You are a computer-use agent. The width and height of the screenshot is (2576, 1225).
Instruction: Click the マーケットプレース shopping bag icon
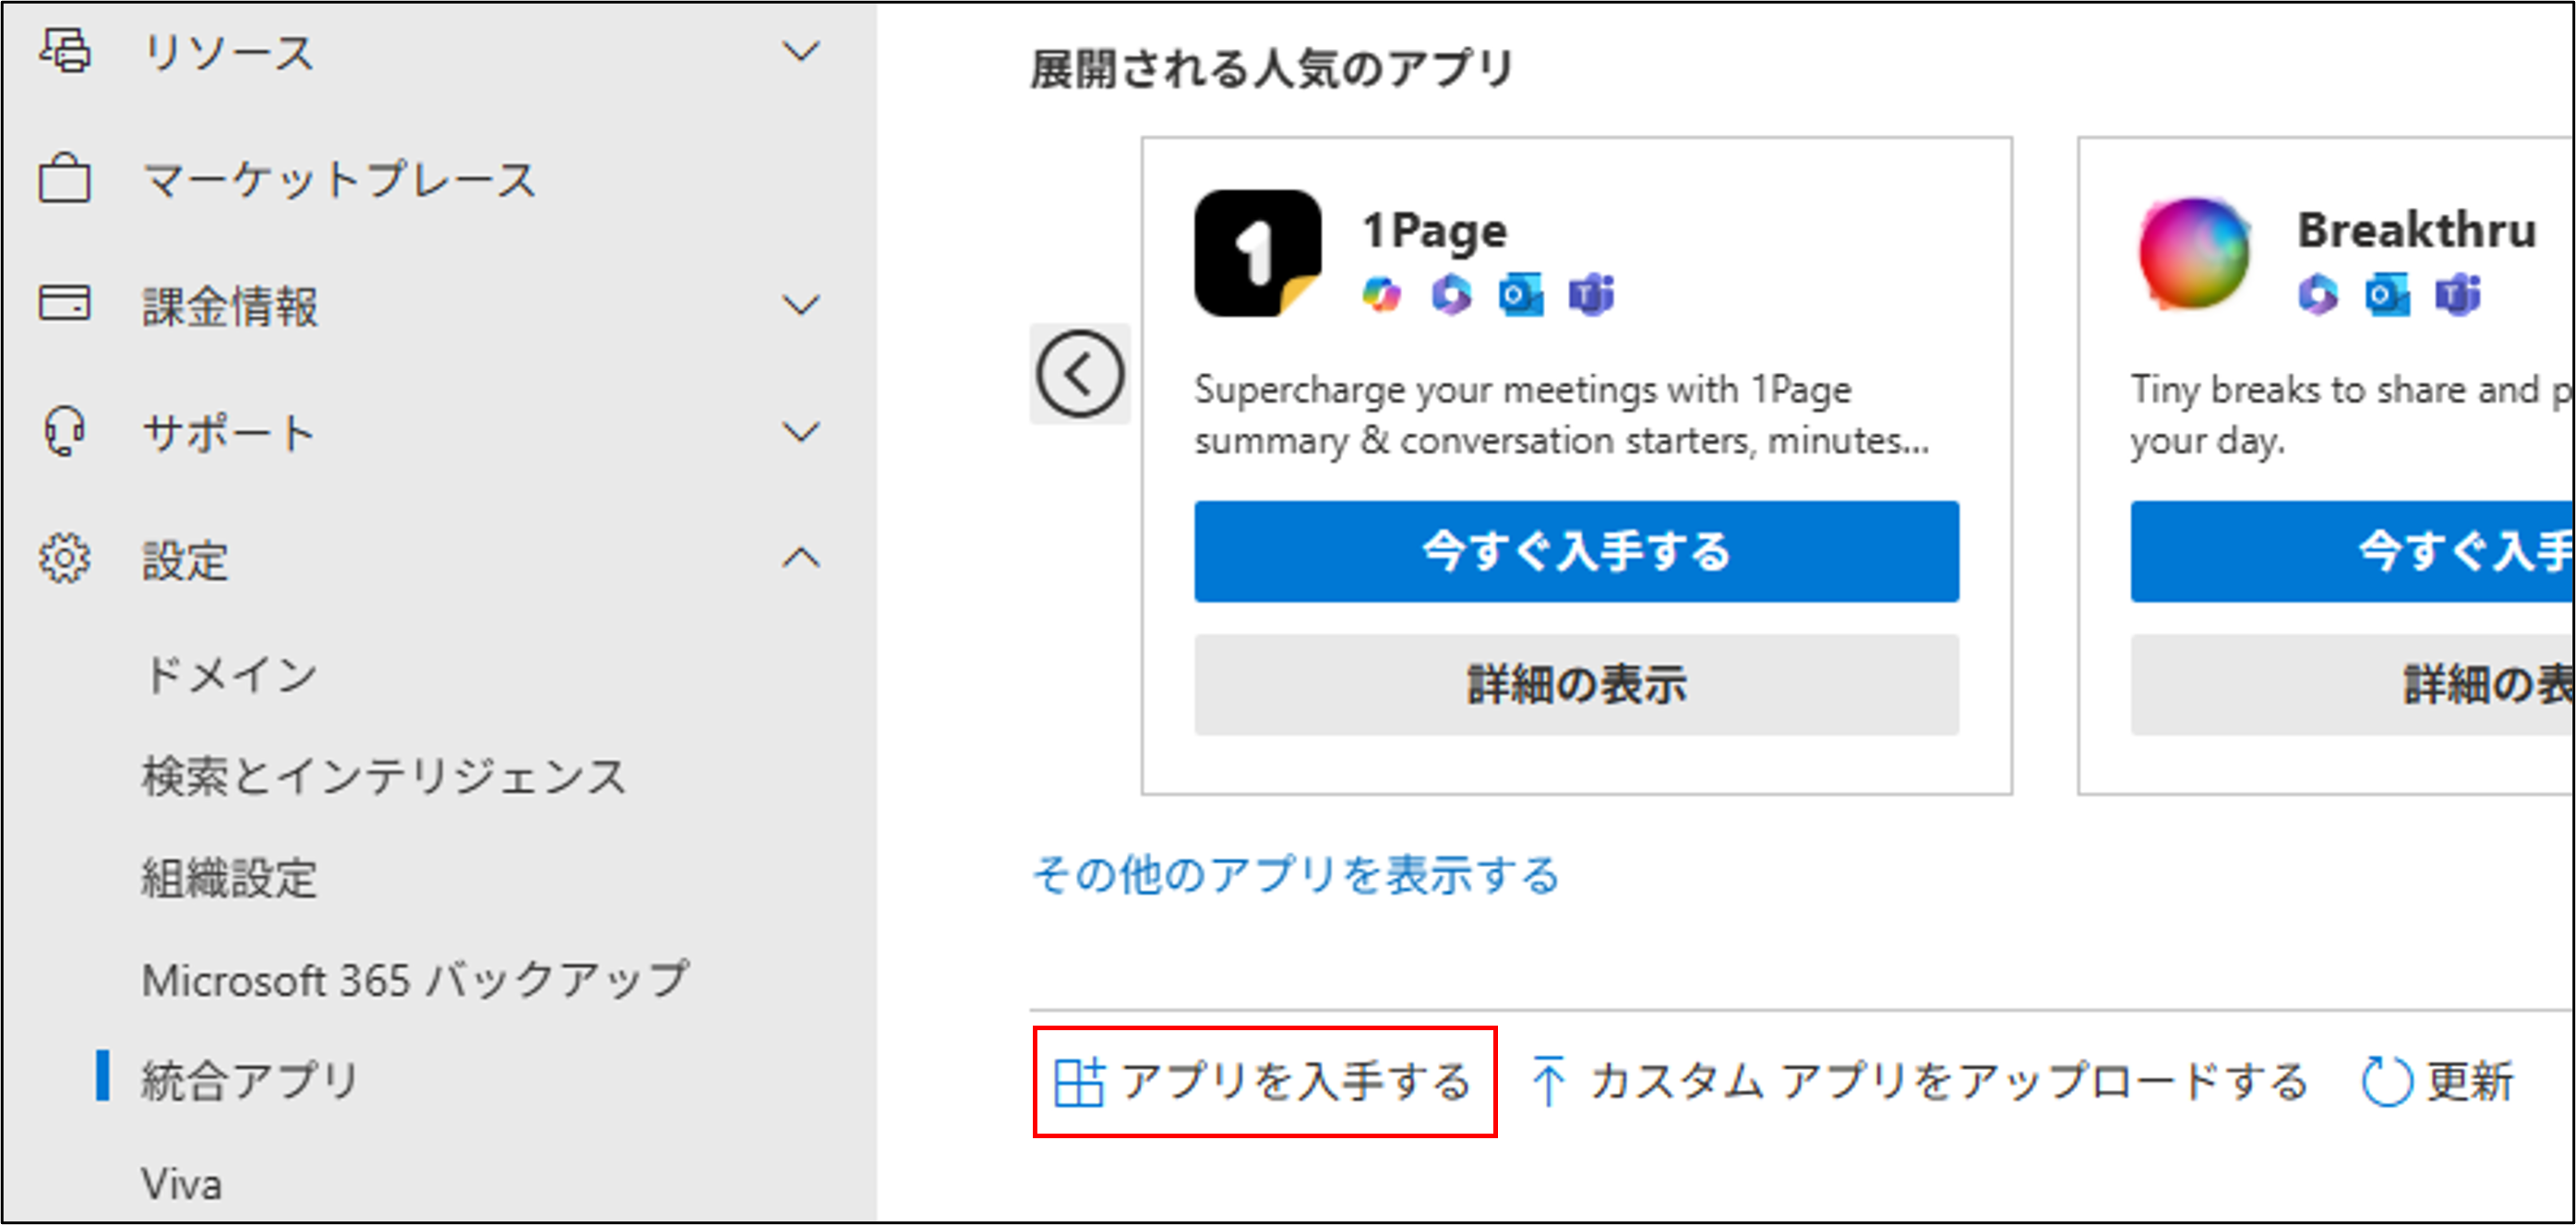click(65, 179)
